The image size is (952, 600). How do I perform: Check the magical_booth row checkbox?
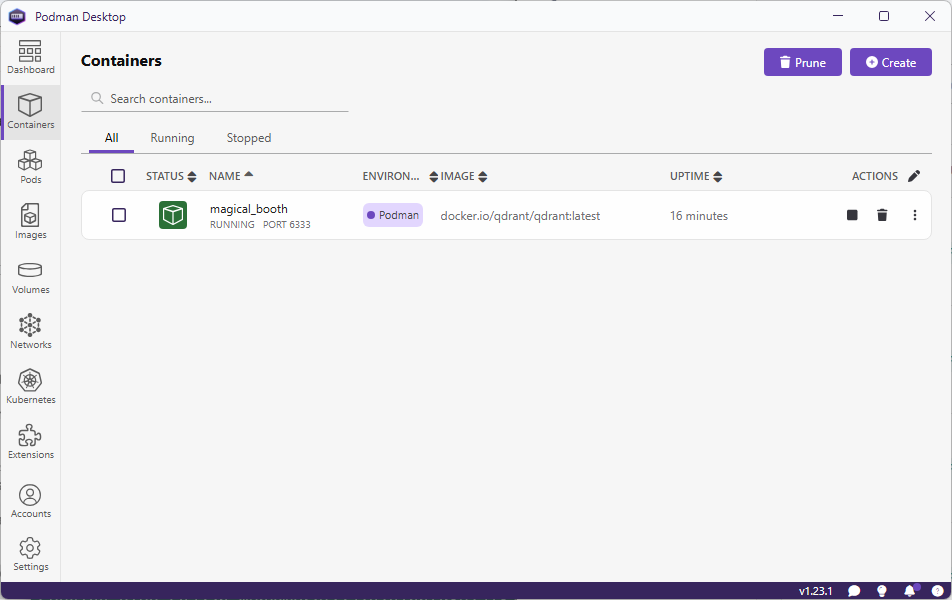pyautogui.click(x=119, y=214)
